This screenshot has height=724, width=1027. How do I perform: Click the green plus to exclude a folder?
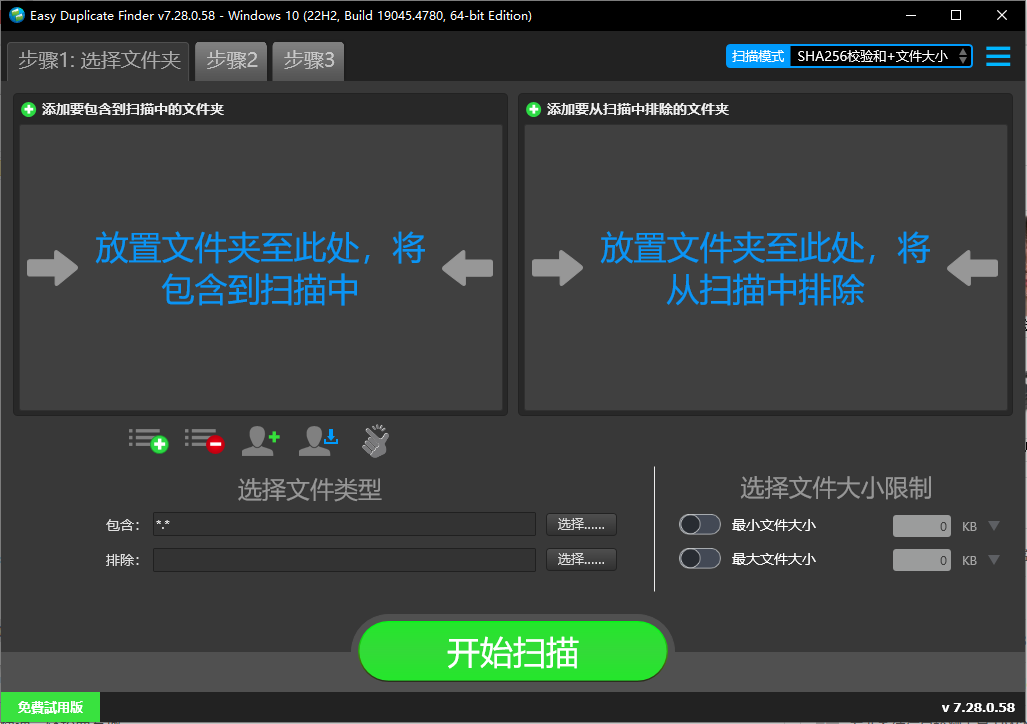pos(531,110)
